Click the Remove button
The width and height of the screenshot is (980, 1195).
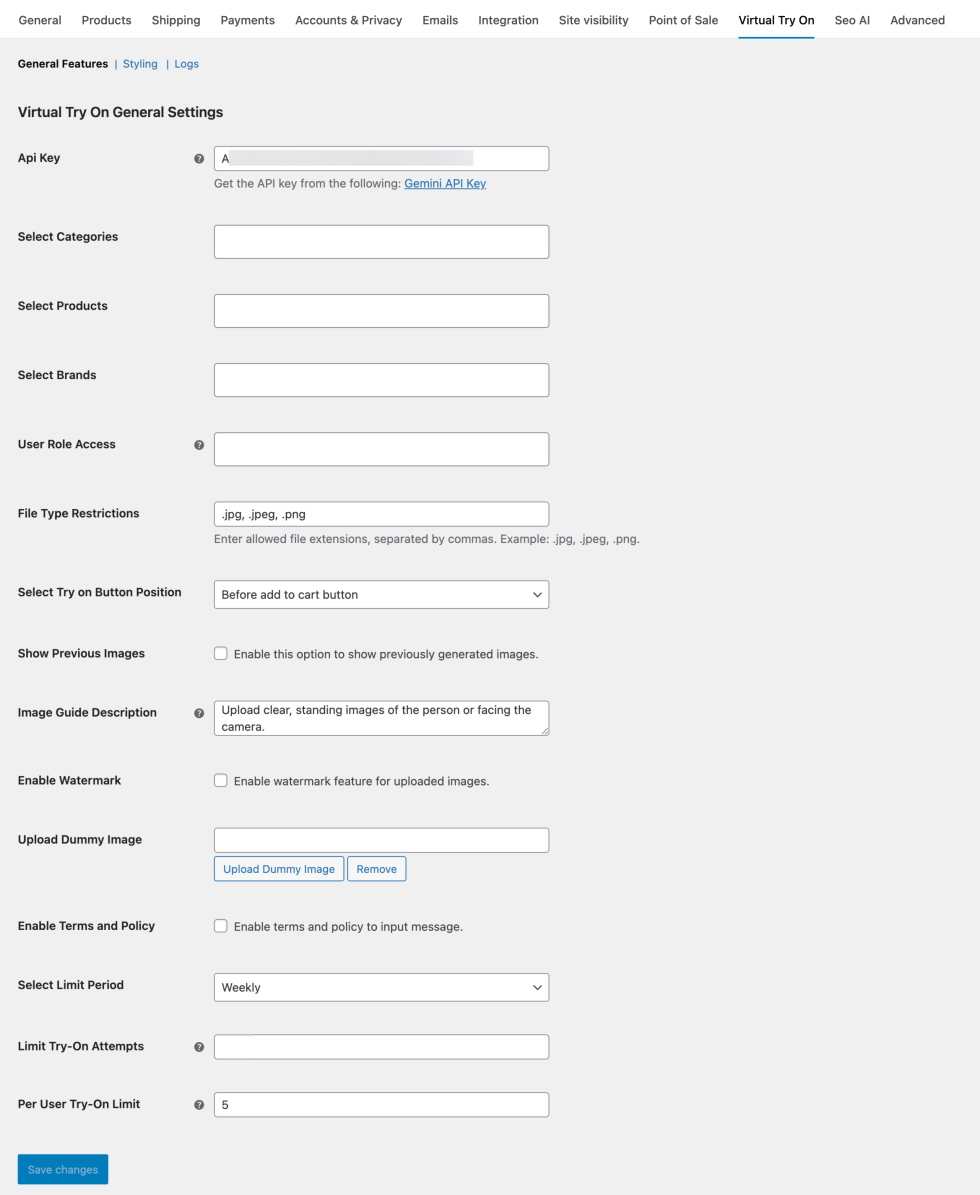pyautogui.click(x=376, y=869)
